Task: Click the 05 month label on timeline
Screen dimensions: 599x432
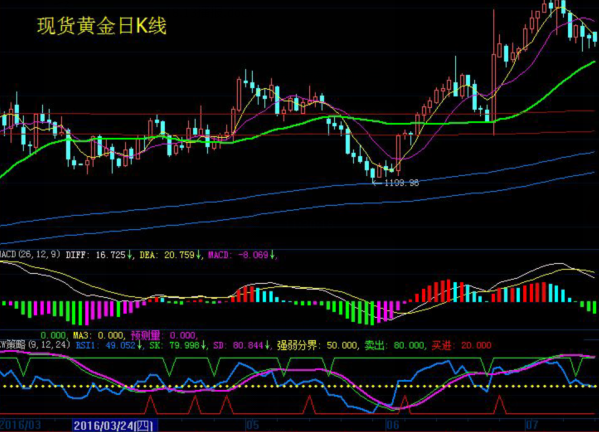Action: (252, 425)
